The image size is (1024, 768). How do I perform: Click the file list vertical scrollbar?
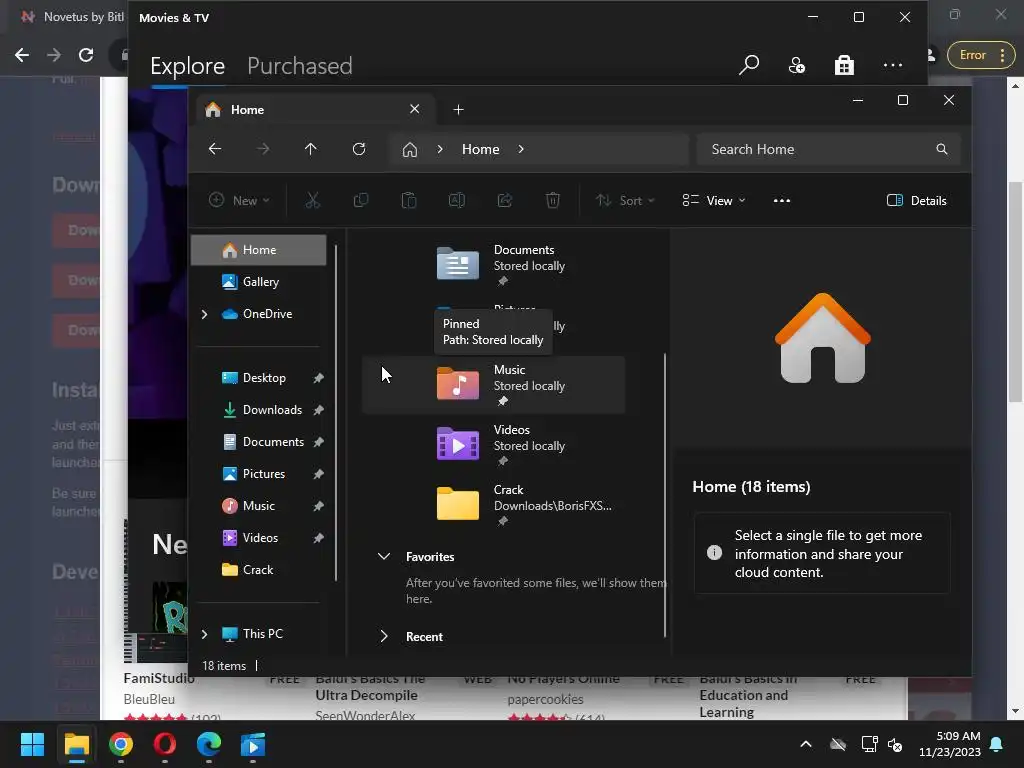coord(665,495)
